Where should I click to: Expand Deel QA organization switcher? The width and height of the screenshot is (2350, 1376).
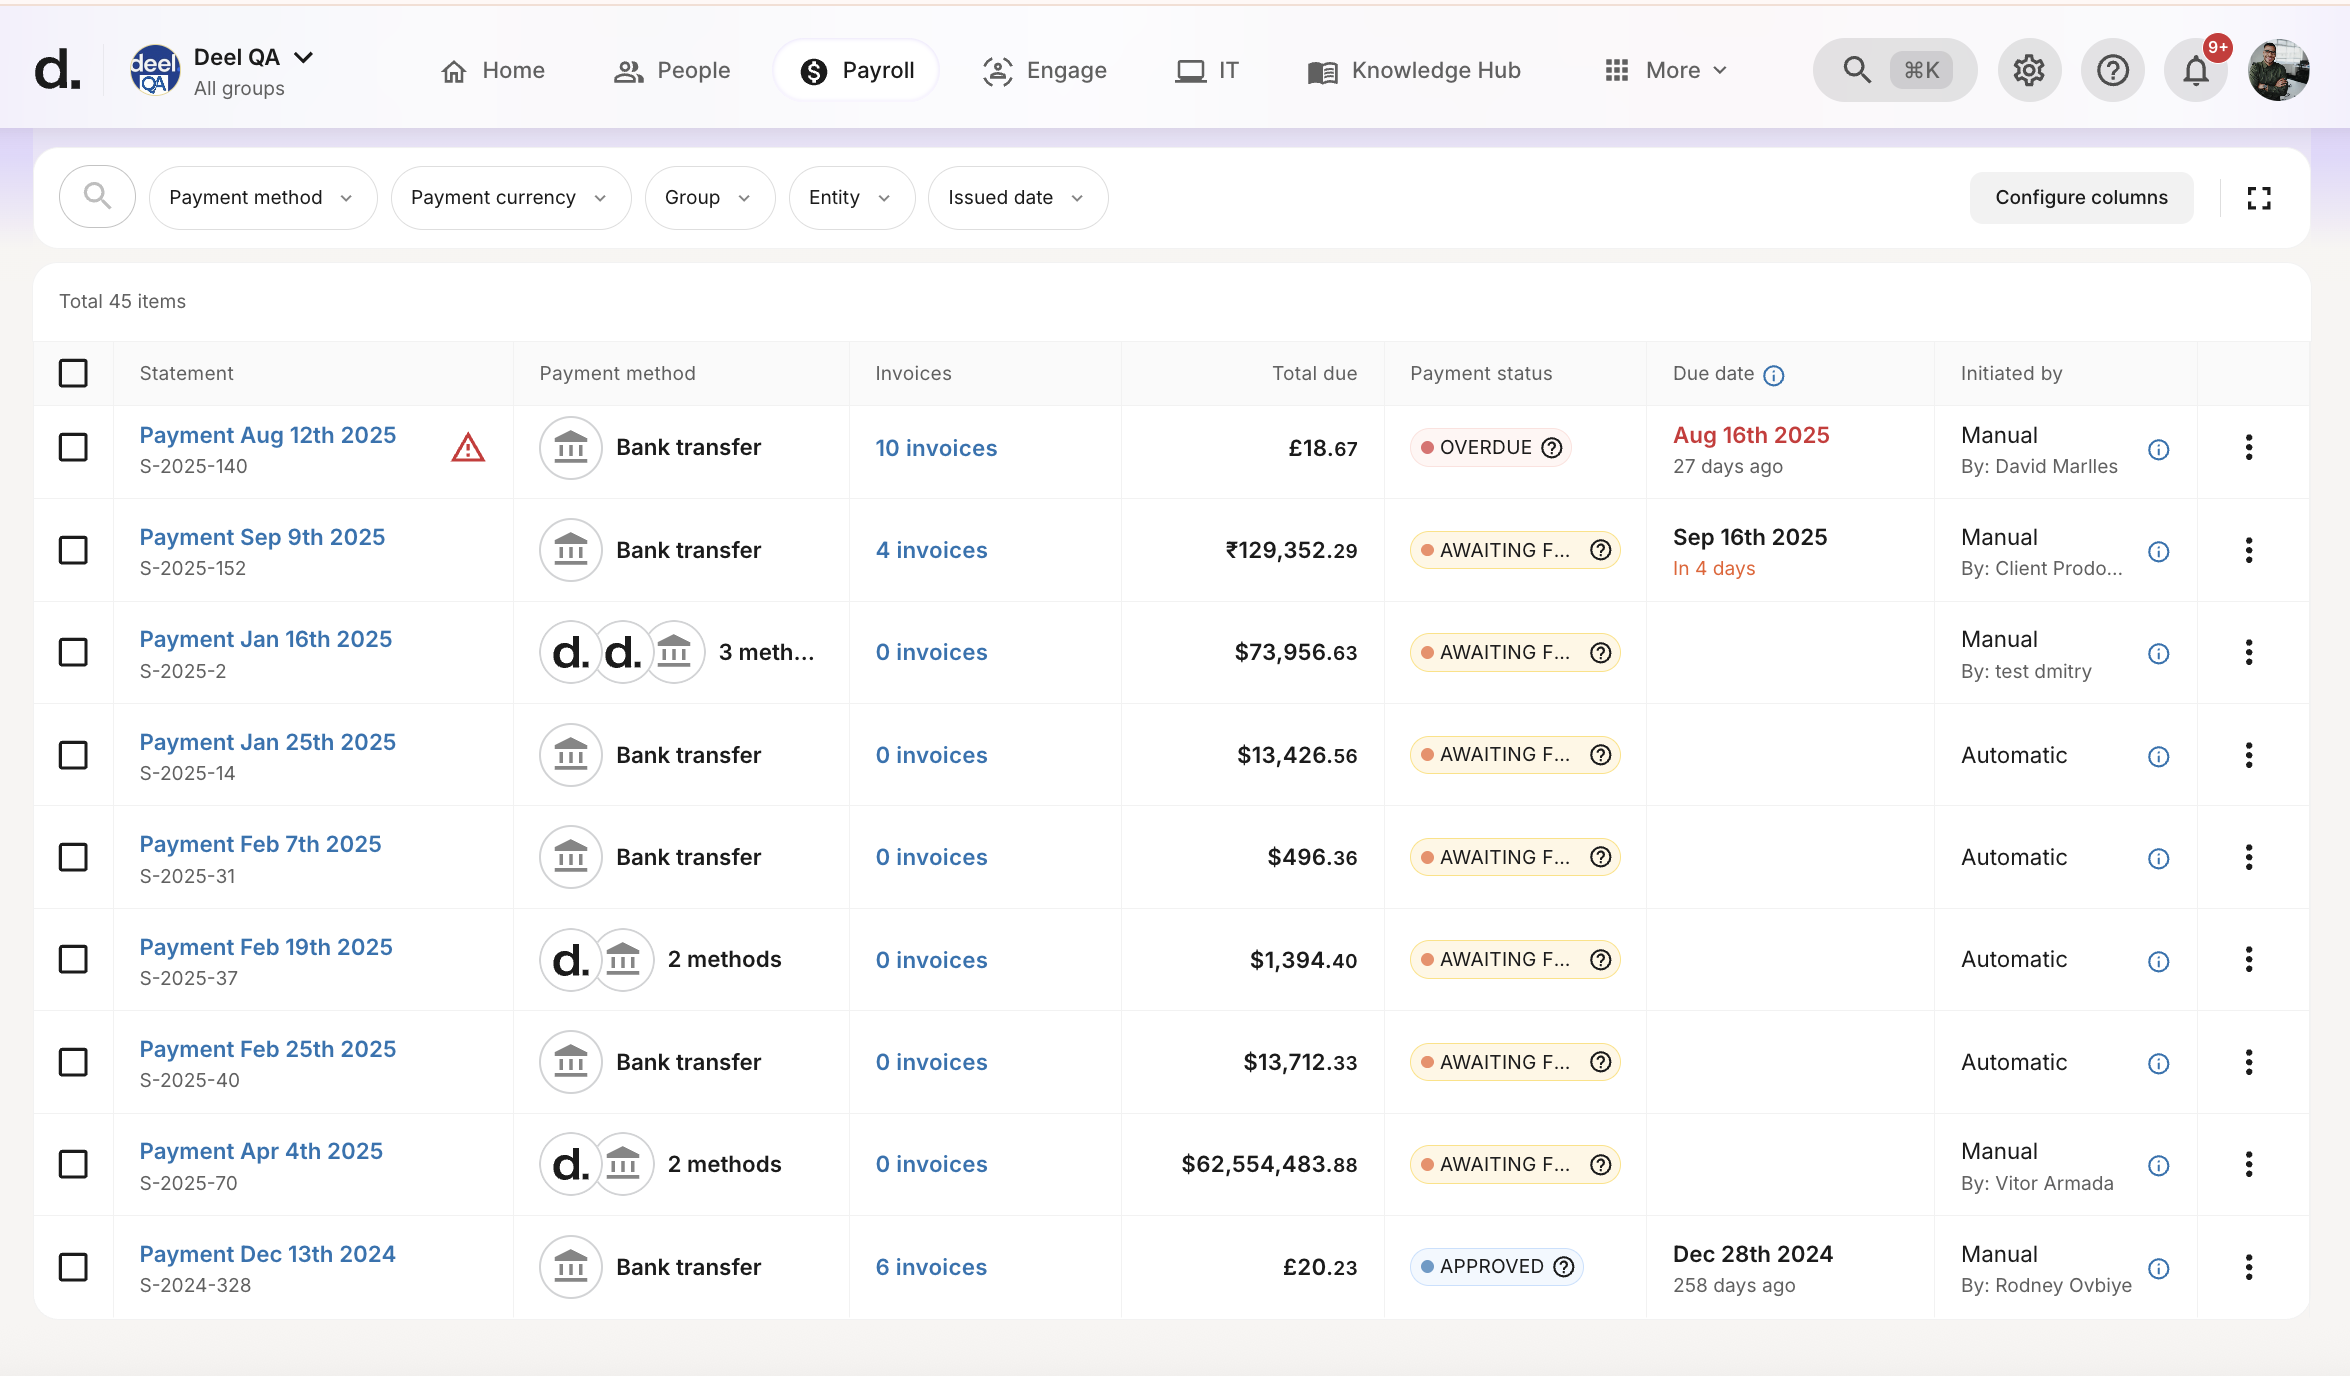tap(303, 58)
